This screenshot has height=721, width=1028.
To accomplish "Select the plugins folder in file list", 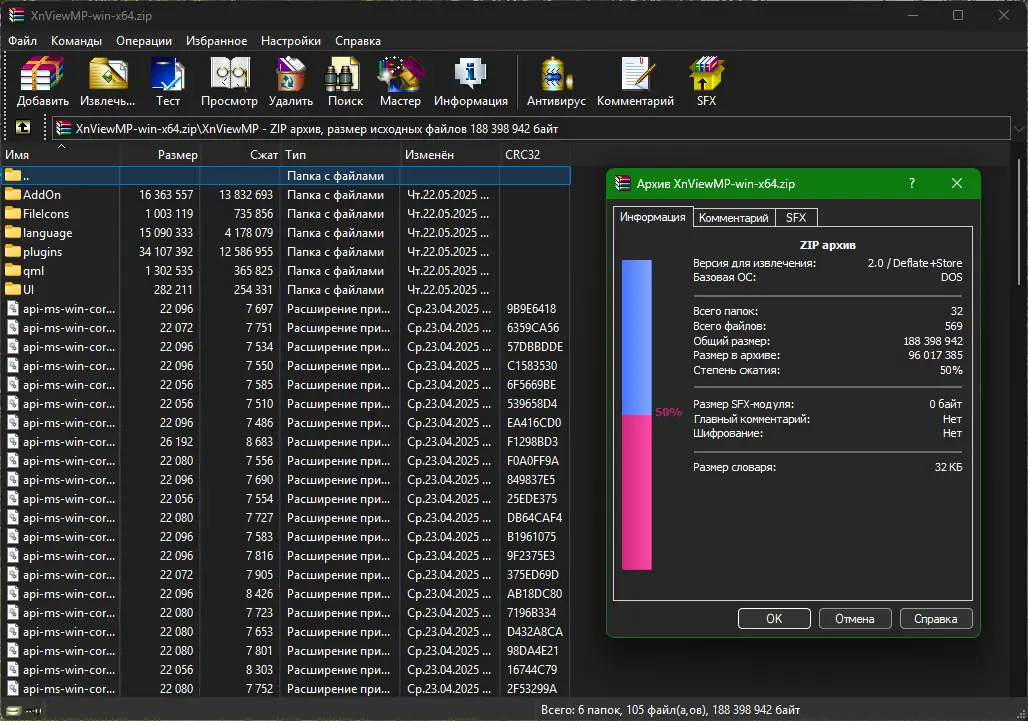I will (x=43, y=252).
